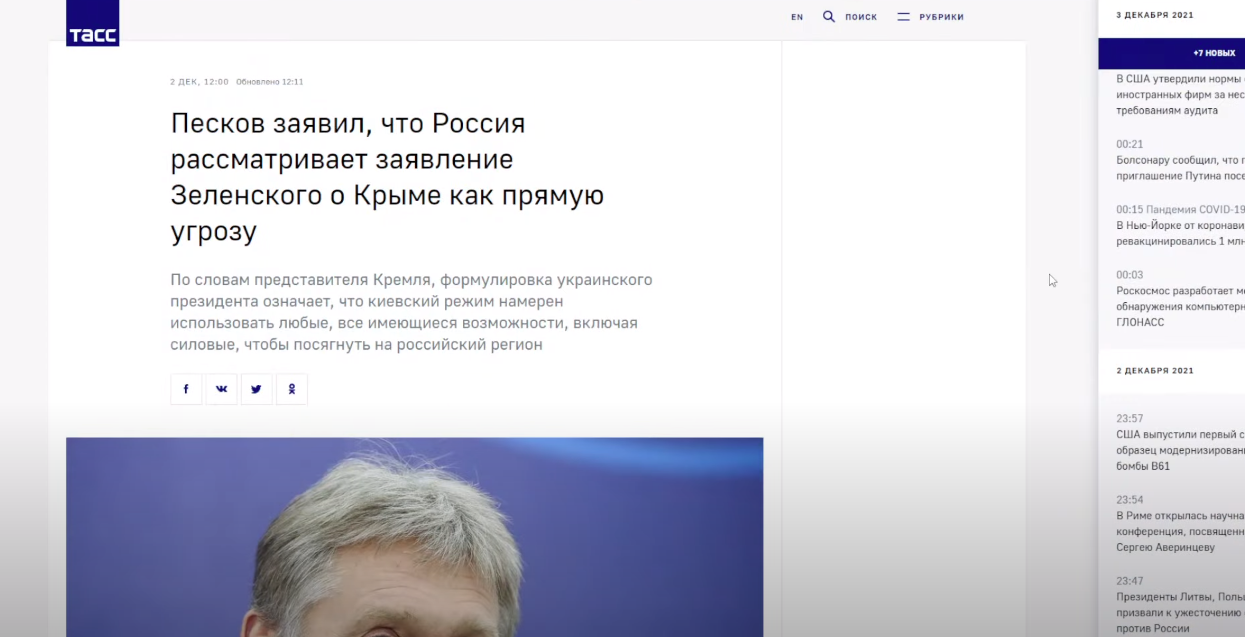Open the 23:47 Президенты Литвы news item
This screenshot has width=1245, height=637.
tap(1180, 604)
